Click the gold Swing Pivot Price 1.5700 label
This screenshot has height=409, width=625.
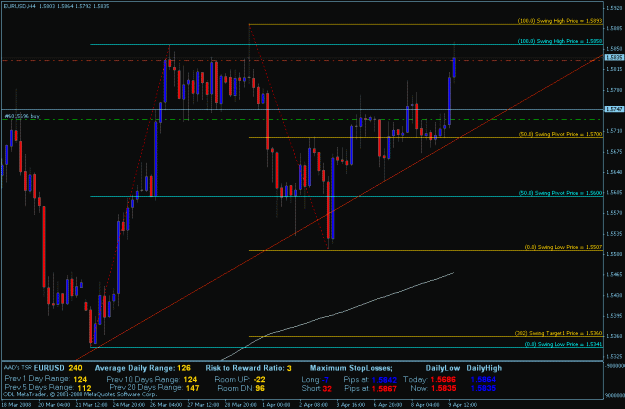(x=560, y=134)
